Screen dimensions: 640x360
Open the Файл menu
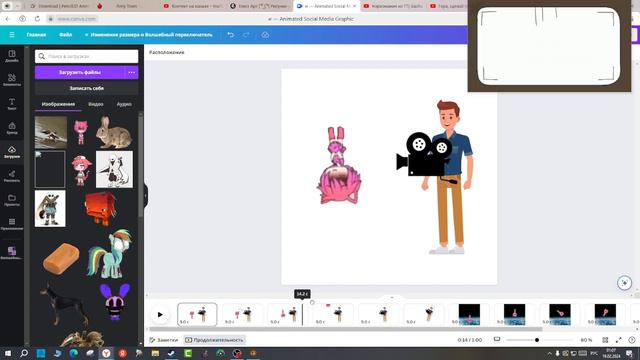[x=65, y=35]
